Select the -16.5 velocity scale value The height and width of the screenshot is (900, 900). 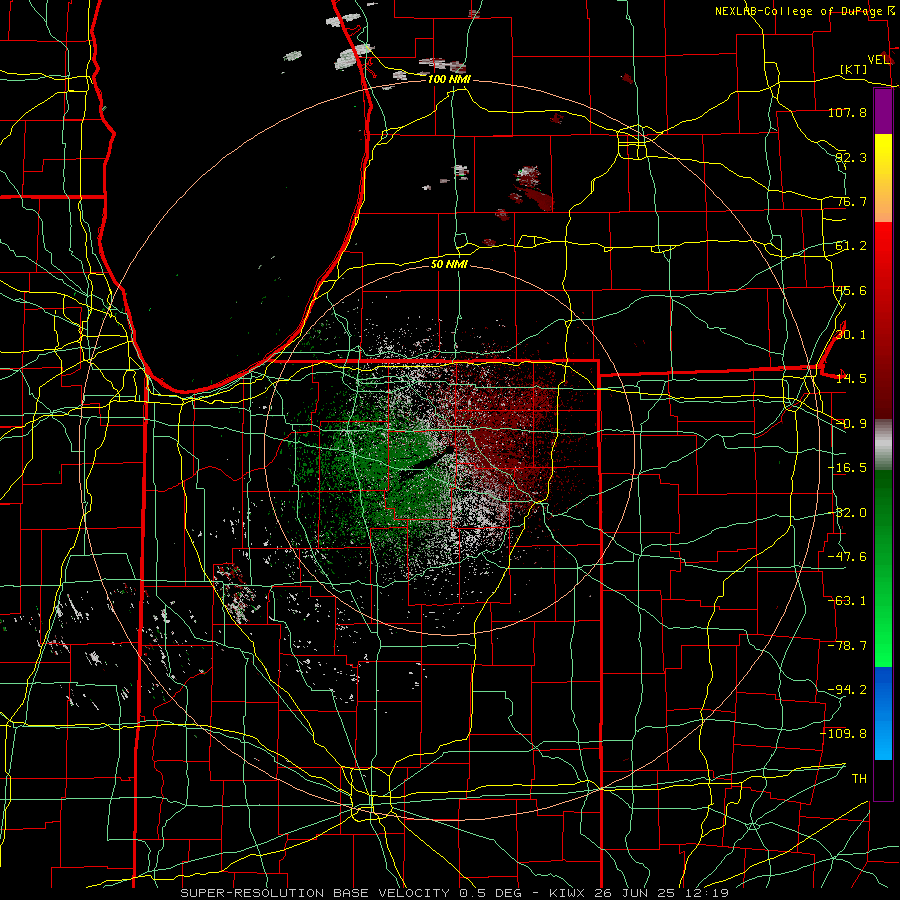coord(847,468)
